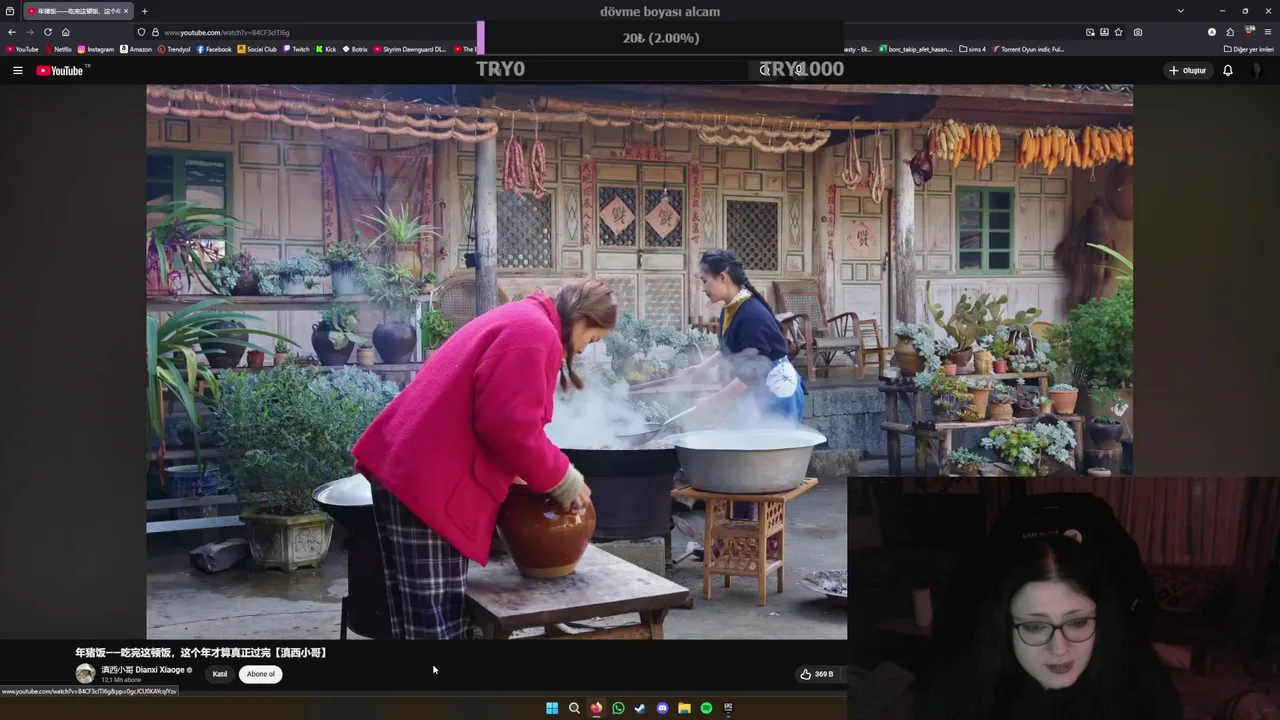Image resolution: width=1280 pixels, height=720 pixels.
Task: Like the video with thumbs up
Action: click(805, 674)
